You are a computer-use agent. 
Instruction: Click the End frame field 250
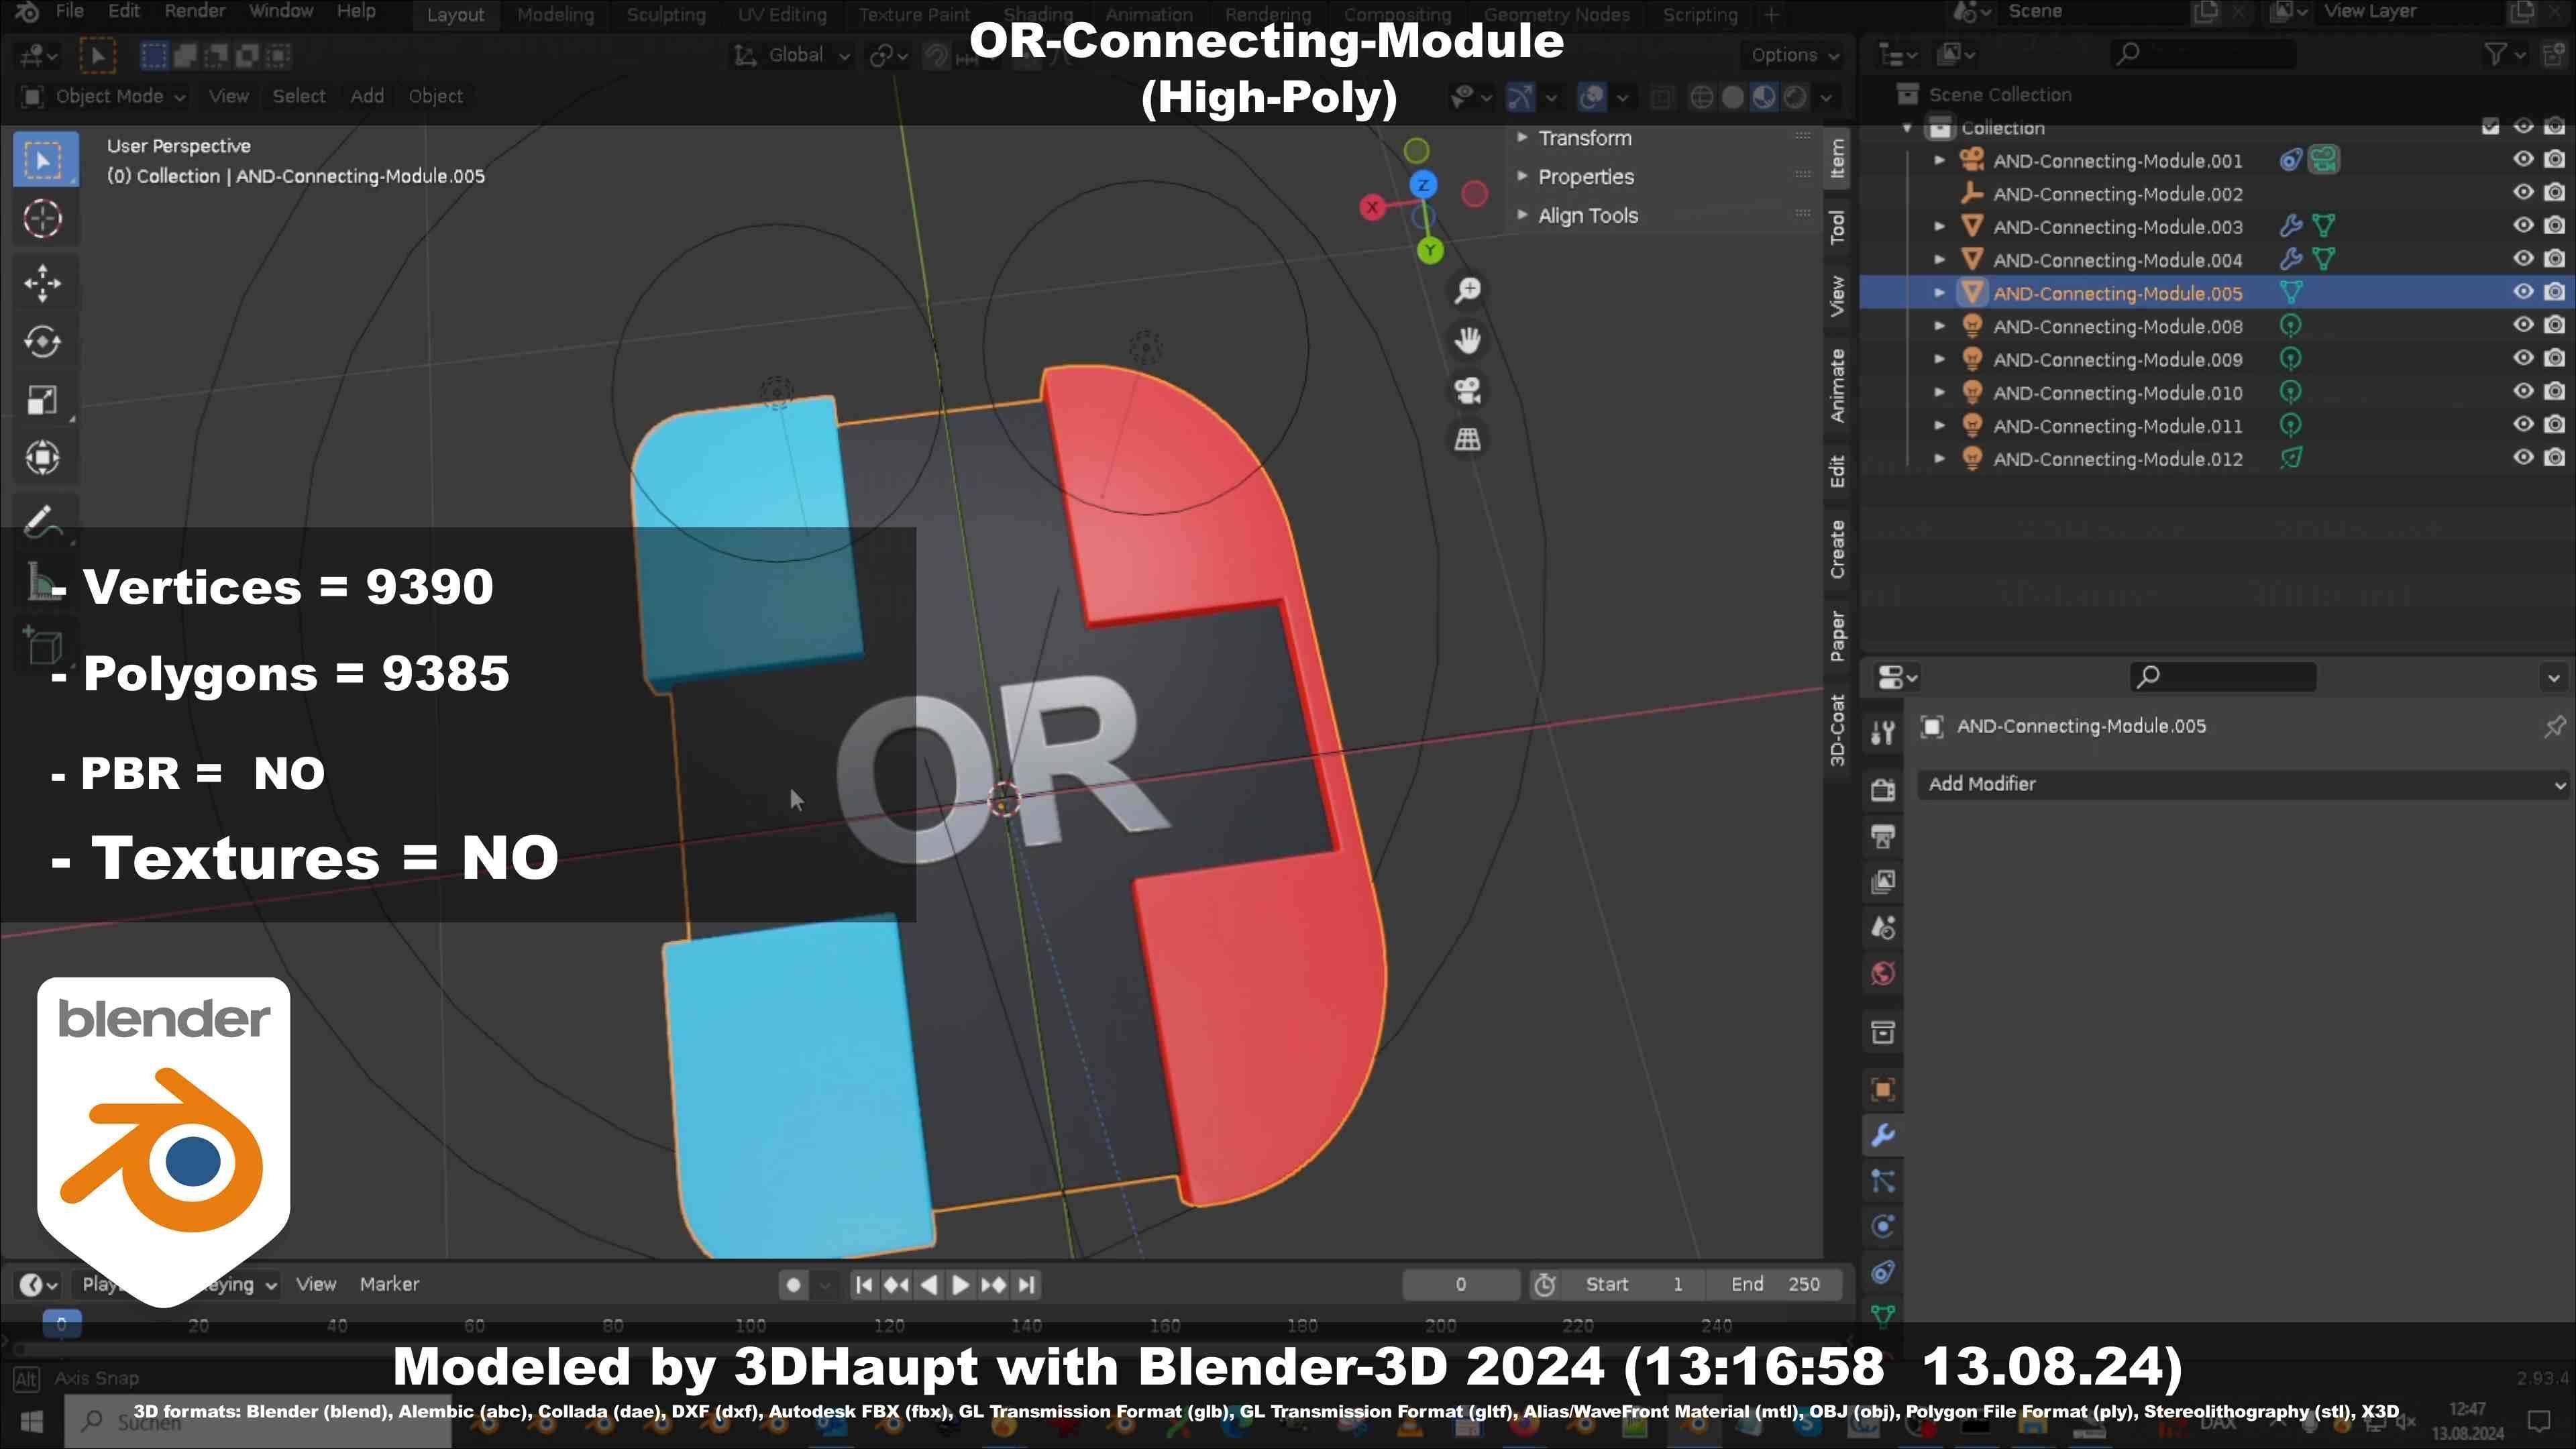(1776, 1285)
